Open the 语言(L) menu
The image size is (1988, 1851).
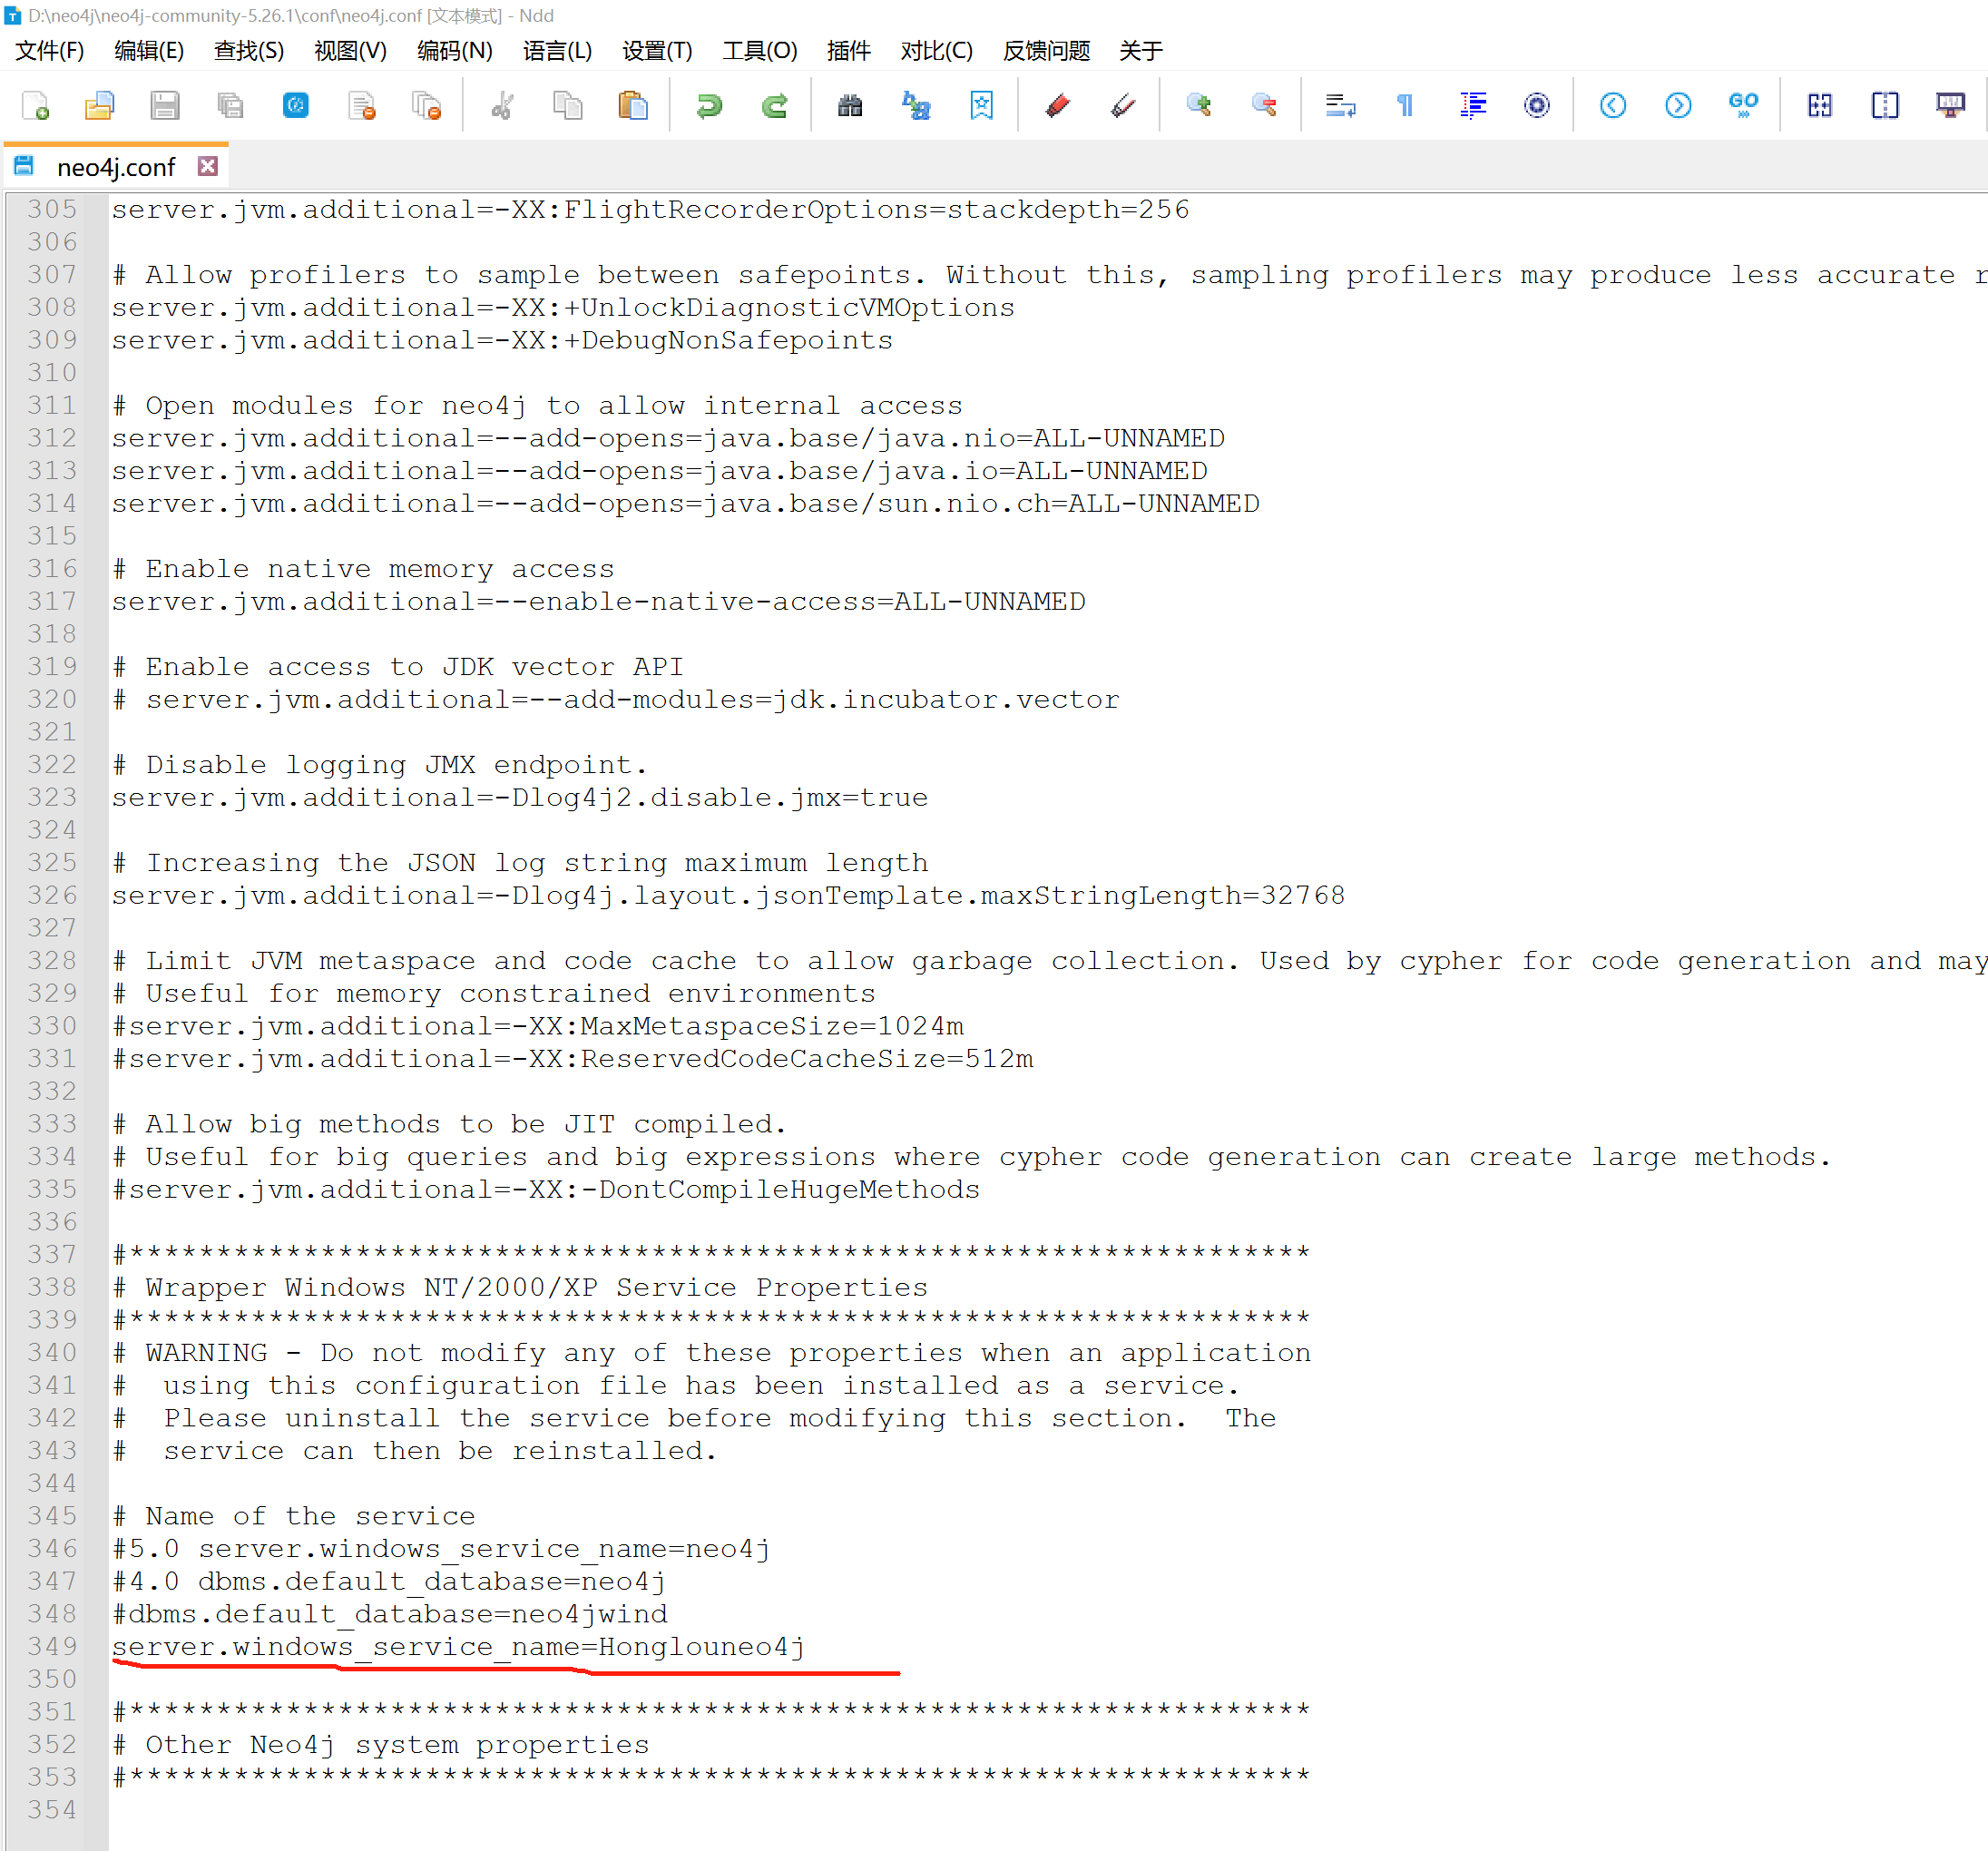(557, 51)
